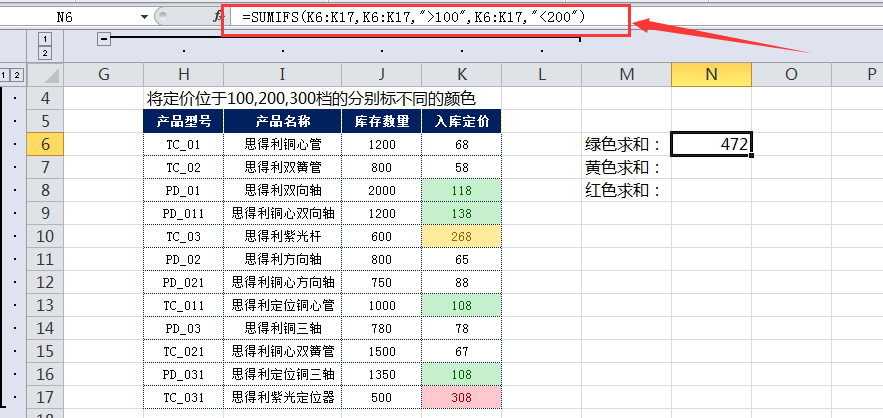Select column header G
Screen dimensions: 883x418
(x=104, y=74)
